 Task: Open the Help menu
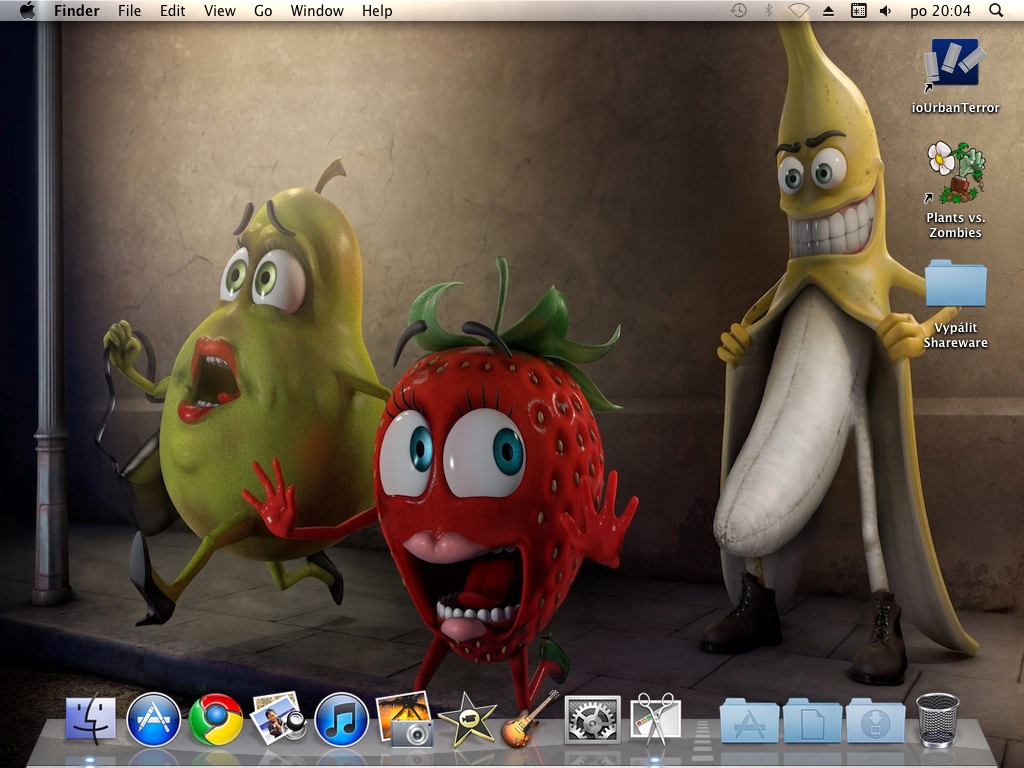[377, 10]
